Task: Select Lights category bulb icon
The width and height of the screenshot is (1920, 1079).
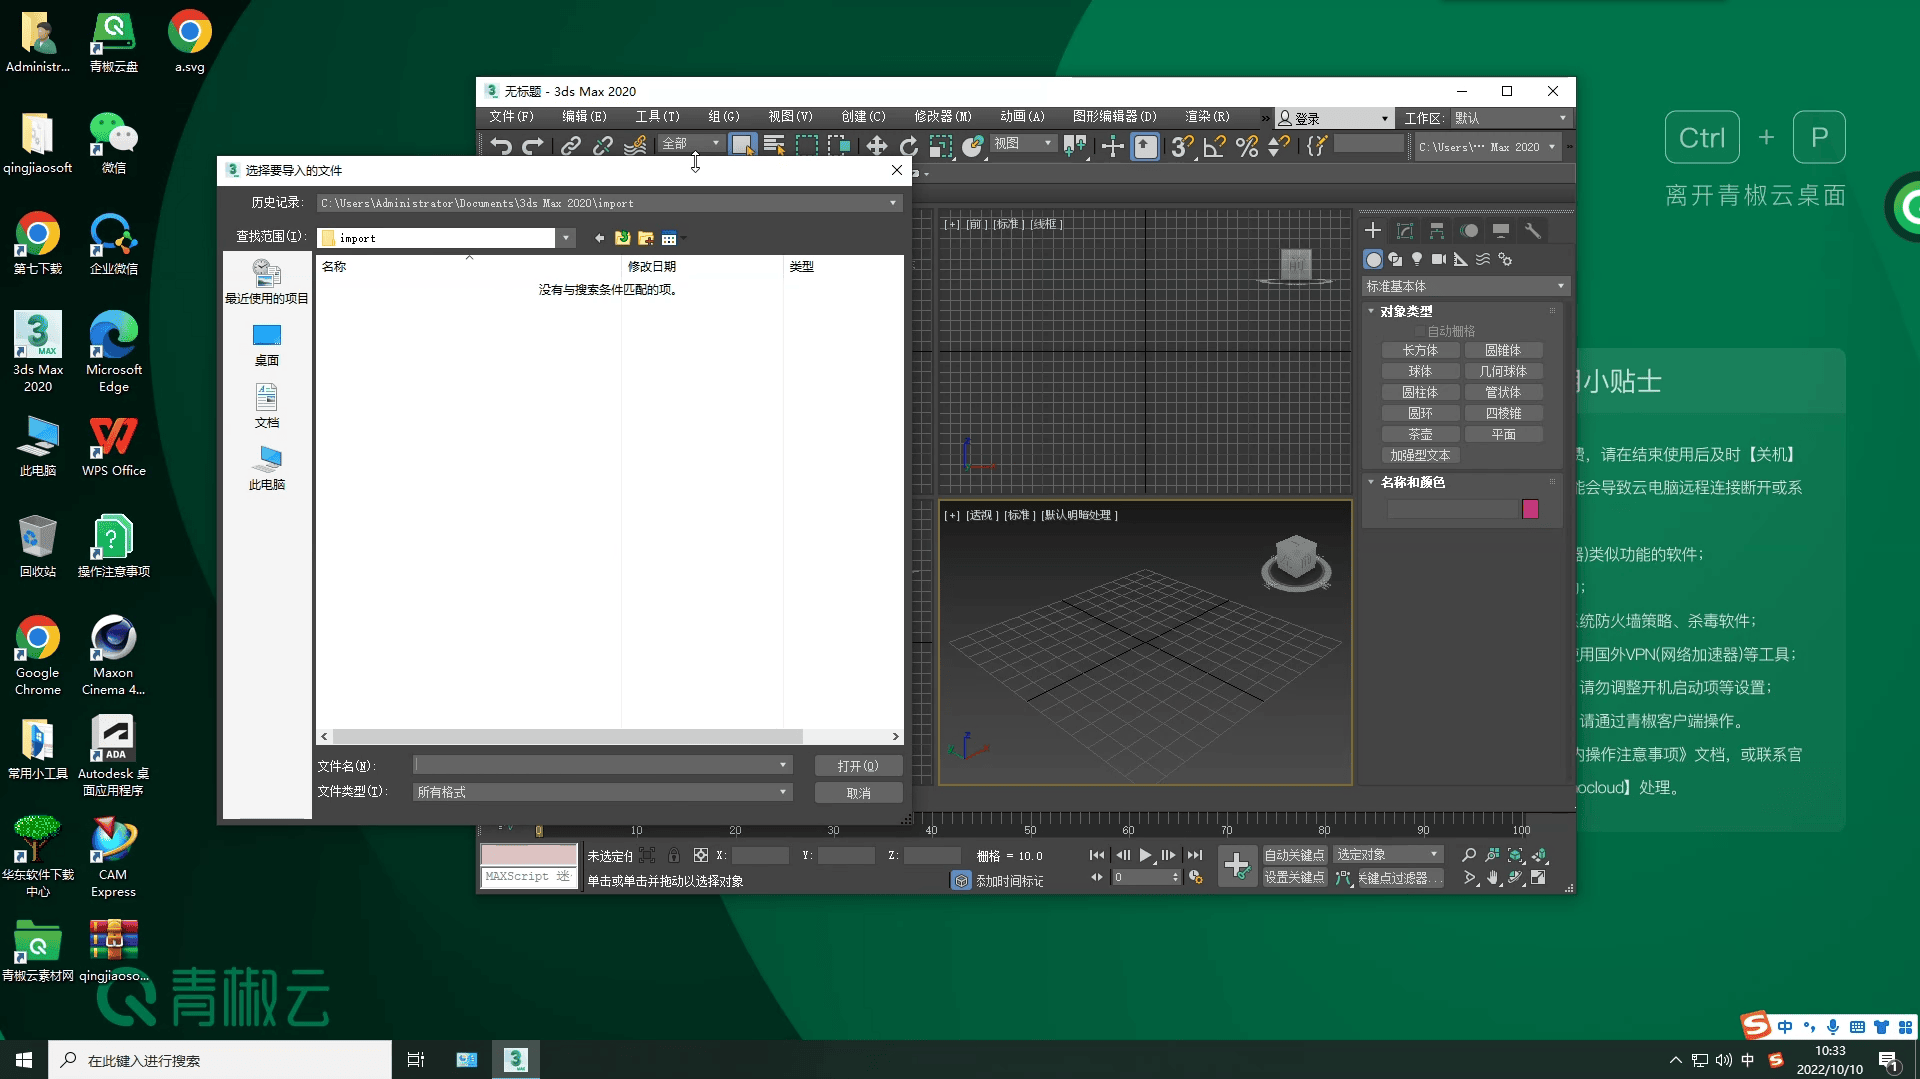Action: [x=1417, y=259]
